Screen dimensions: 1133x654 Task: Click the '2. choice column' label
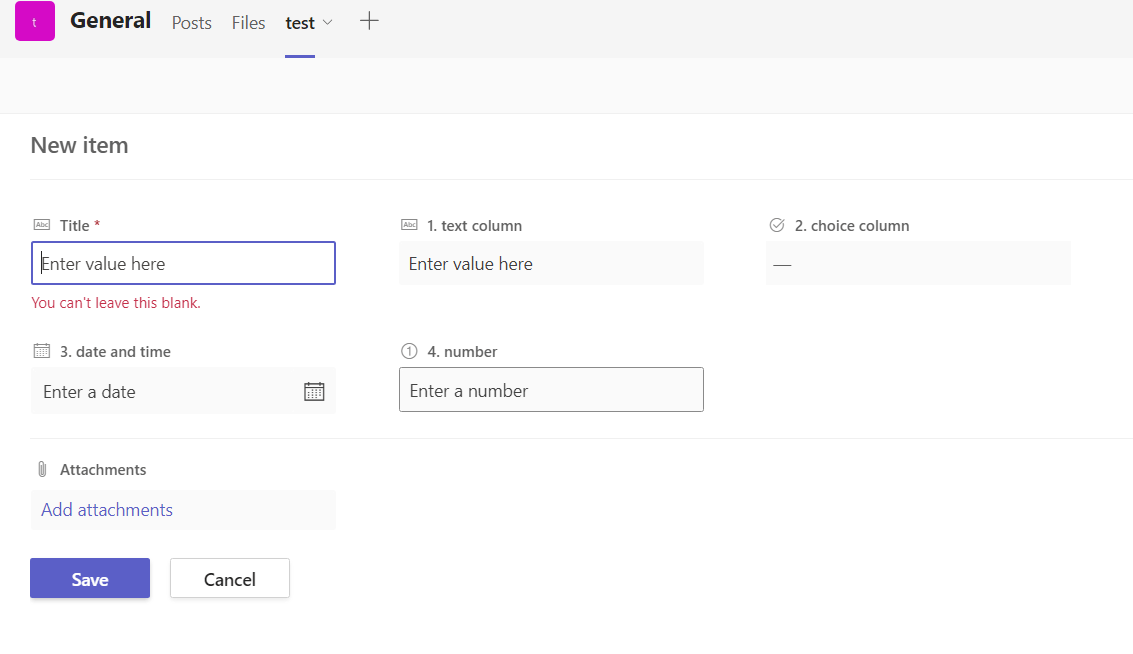point(852,225)
